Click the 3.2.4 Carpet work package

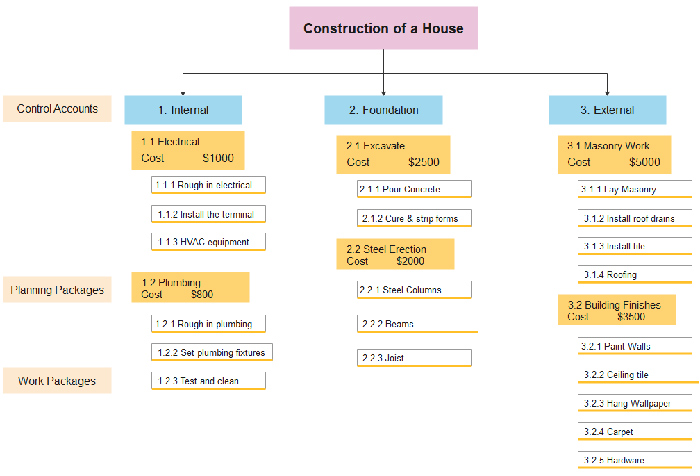tap(634, 432)
